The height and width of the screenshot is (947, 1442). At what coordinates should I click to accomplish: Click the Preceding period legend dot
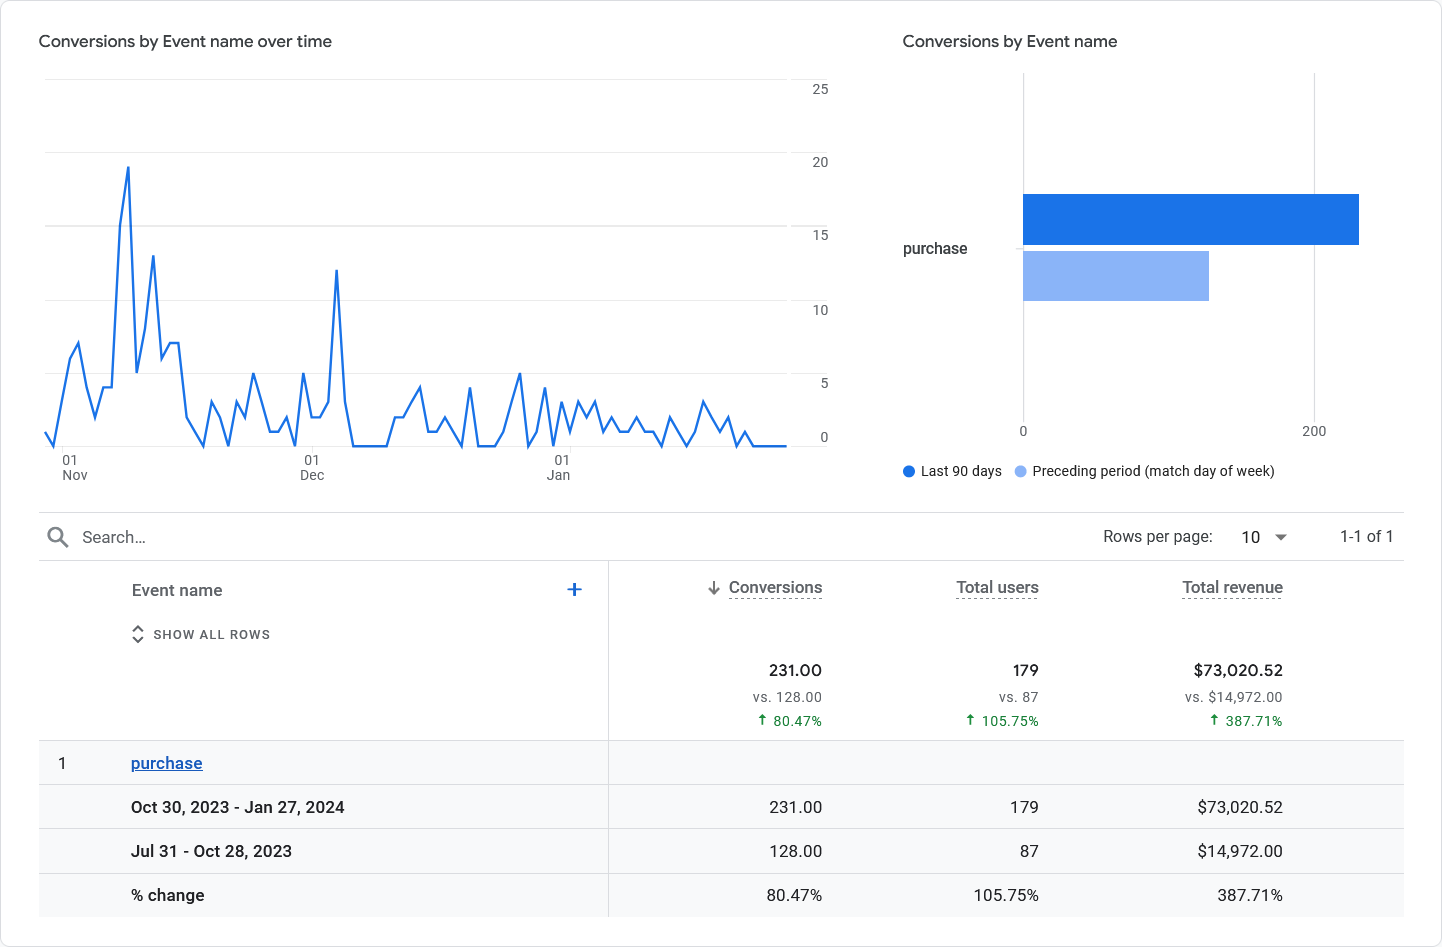1020,471
